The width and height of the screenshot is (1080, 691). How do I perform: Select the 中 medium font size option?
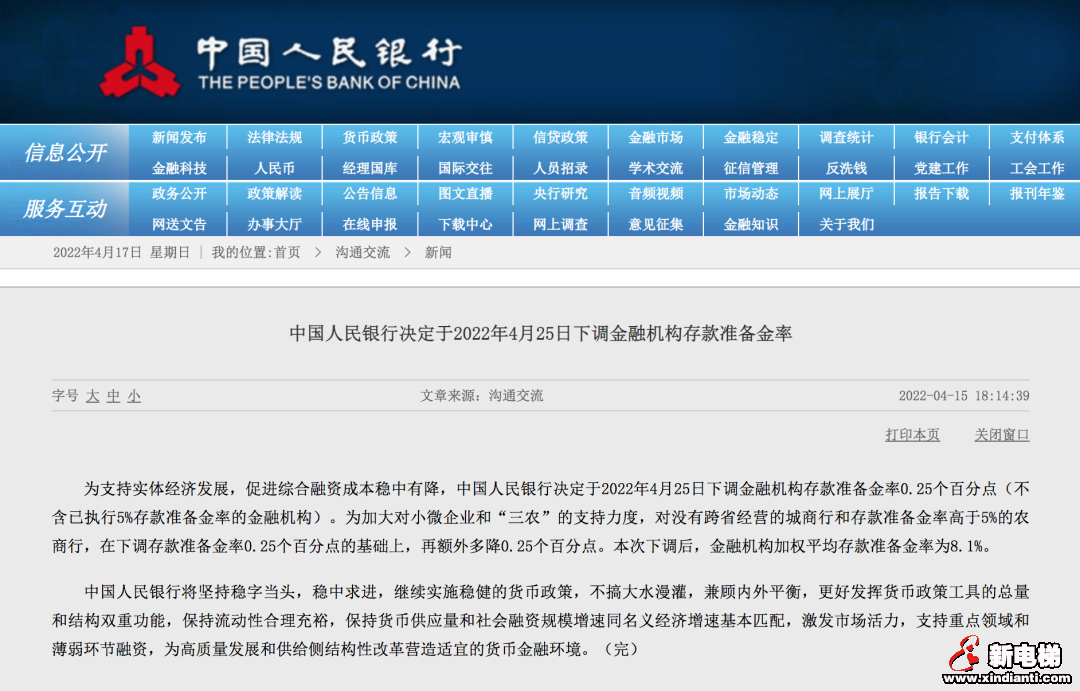click(x=112, y=396)
